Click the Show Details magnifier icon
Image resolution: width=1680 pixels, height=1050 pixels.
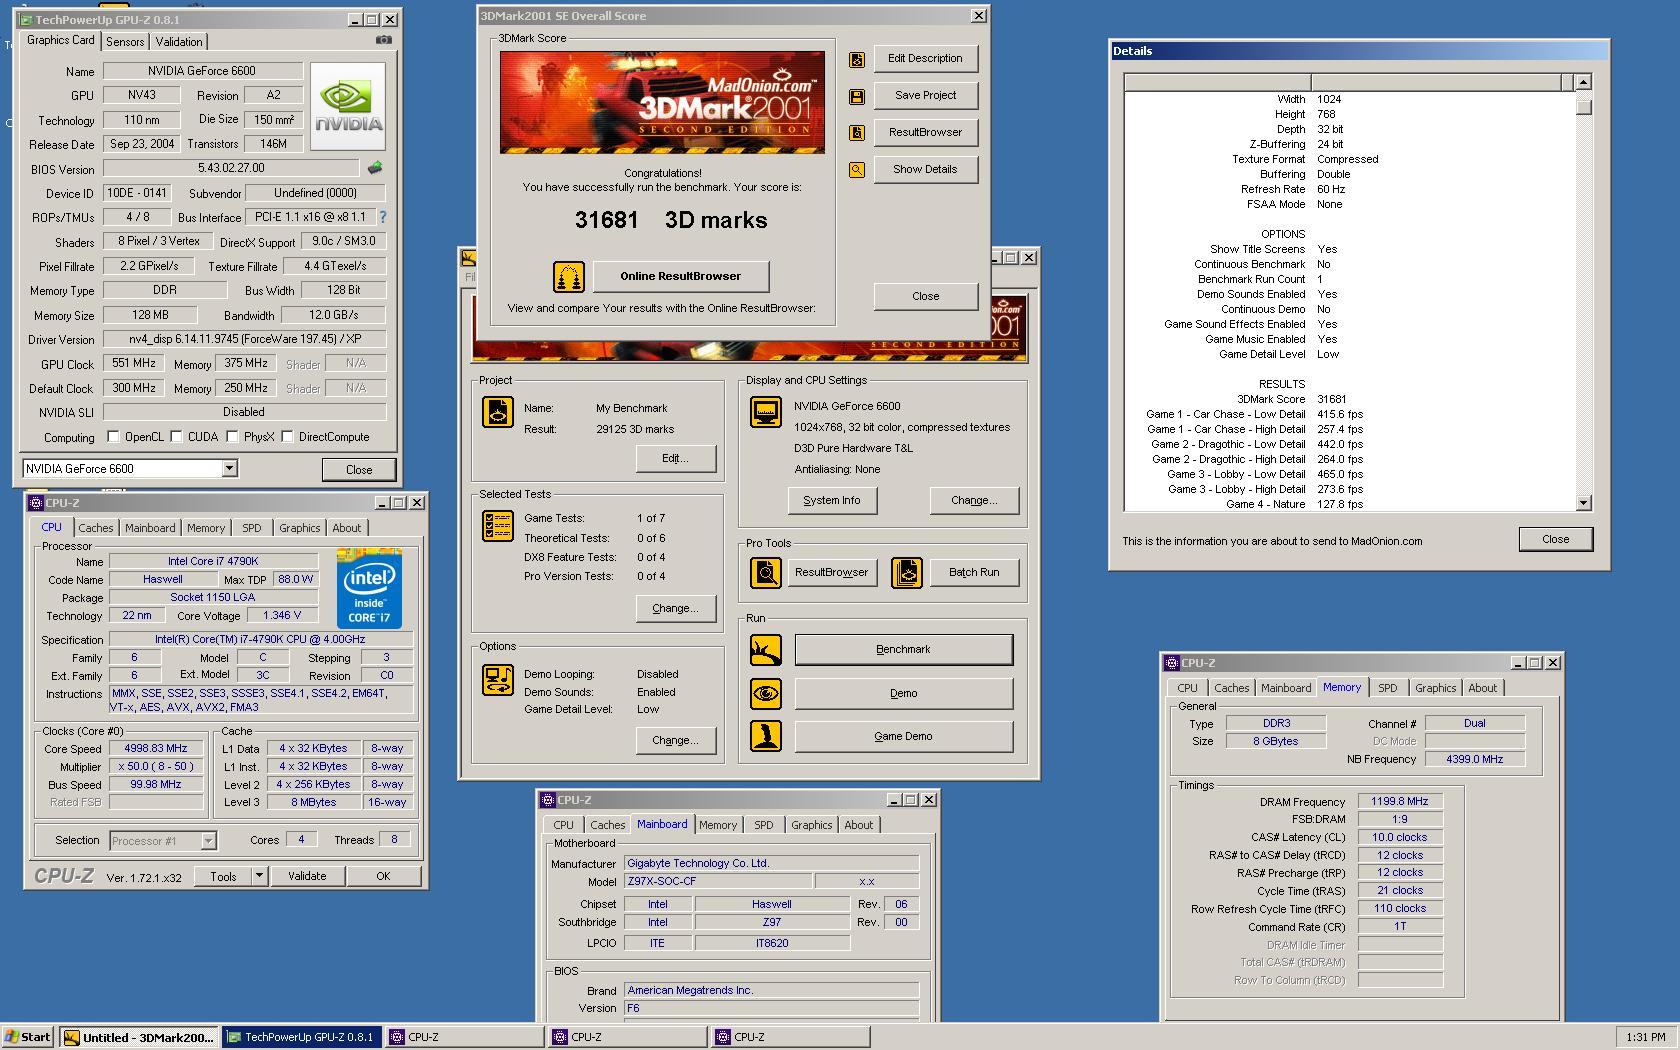tap(857, 170)
